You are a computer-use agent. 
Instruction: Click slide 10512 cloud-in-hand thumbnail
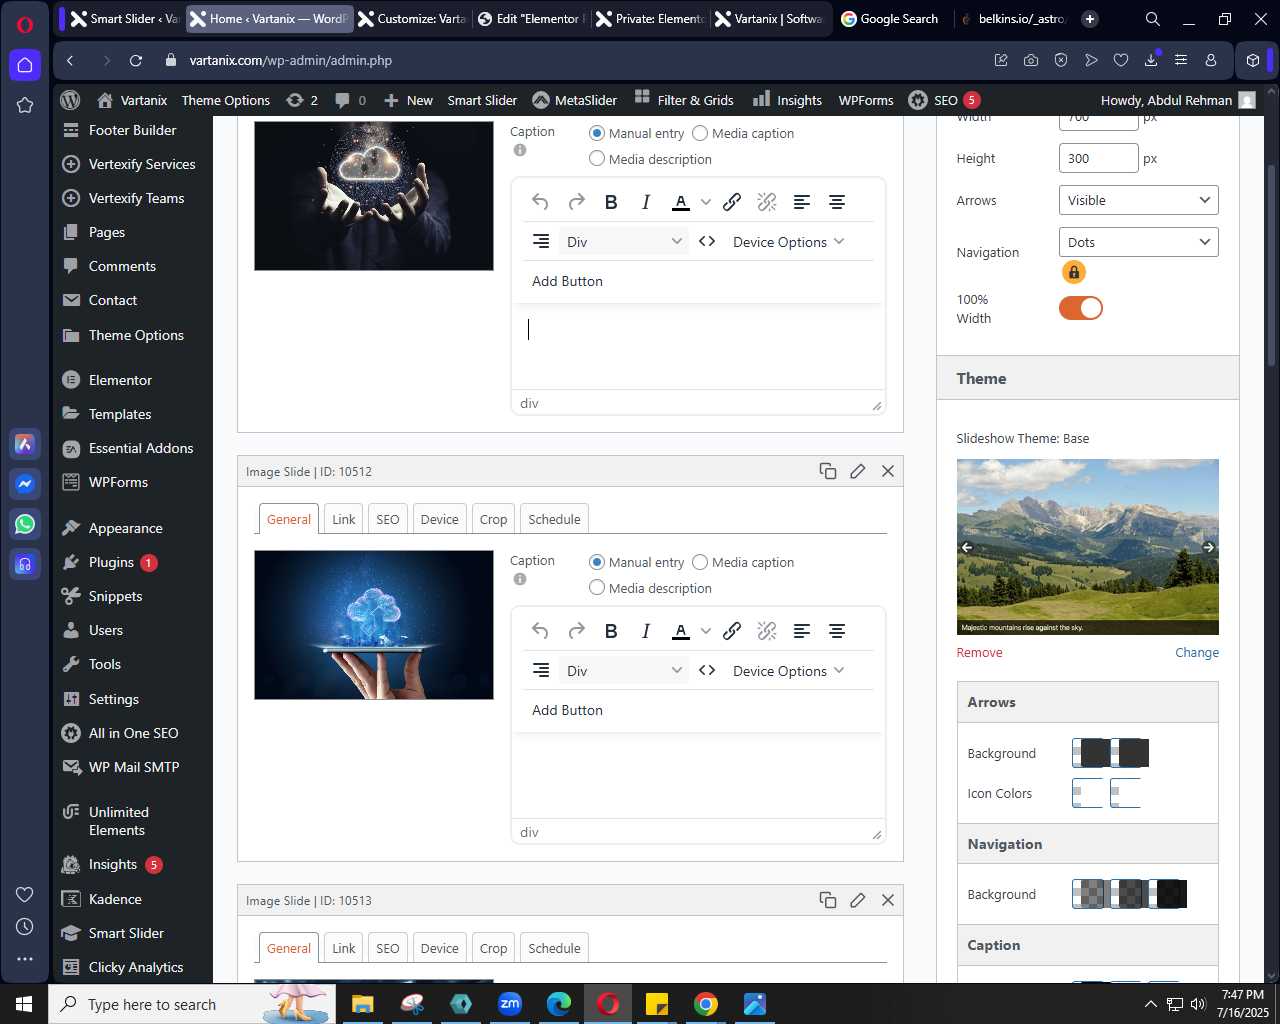374,625
